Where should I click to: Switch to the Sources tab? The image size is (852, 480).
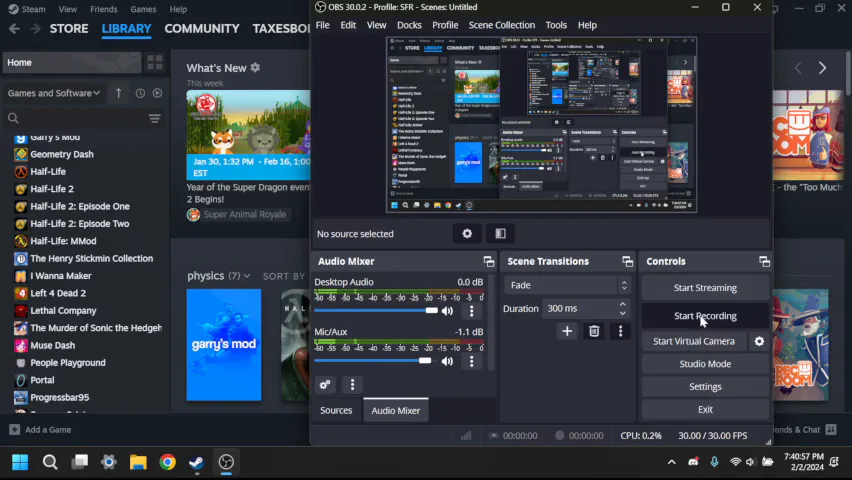[336, 410]
